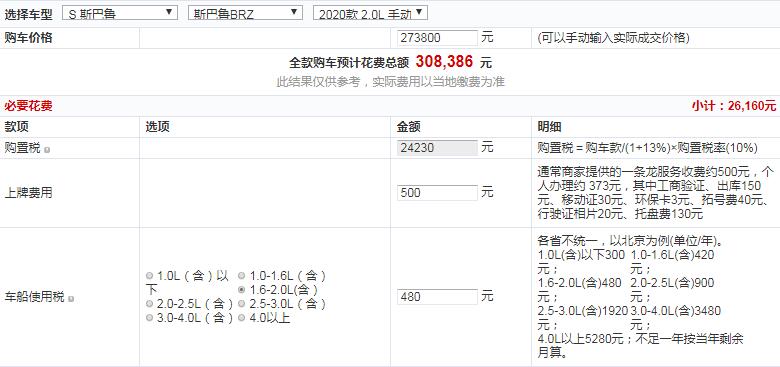Click the 购车价格 row label
Screen dimensions: 780x367
click(28, 38)
